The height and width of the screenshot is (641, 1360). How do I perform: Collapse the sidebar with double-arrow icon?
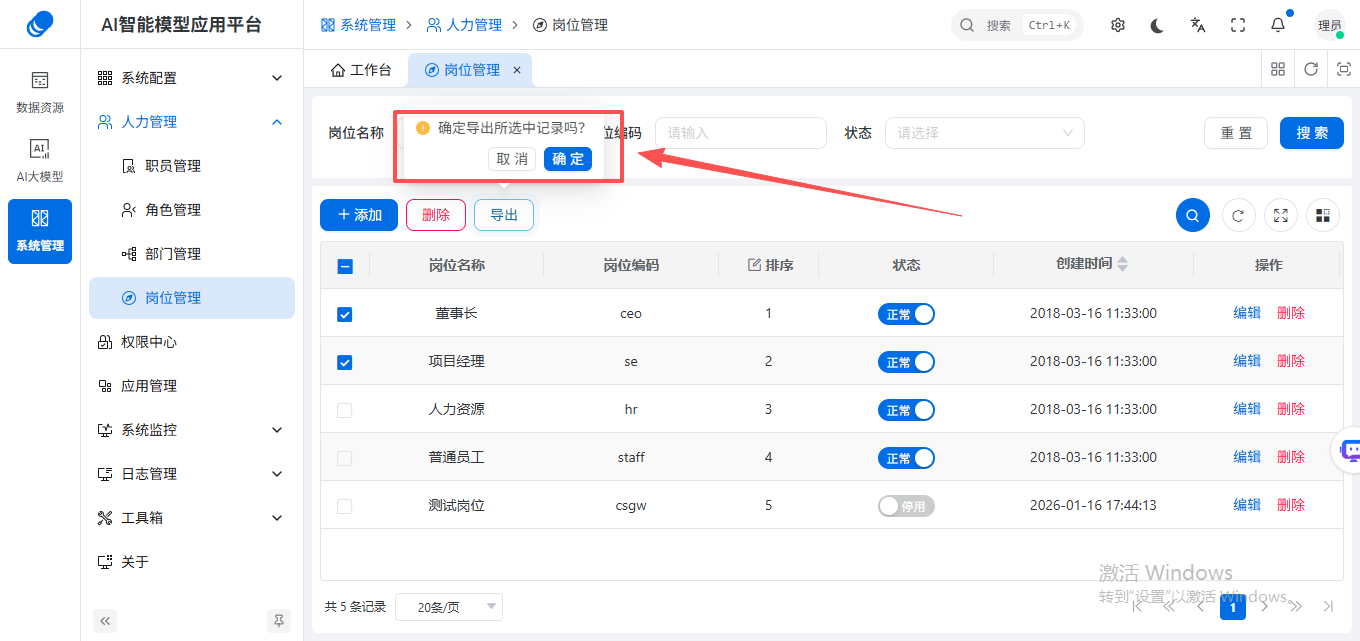pos(106,621)
